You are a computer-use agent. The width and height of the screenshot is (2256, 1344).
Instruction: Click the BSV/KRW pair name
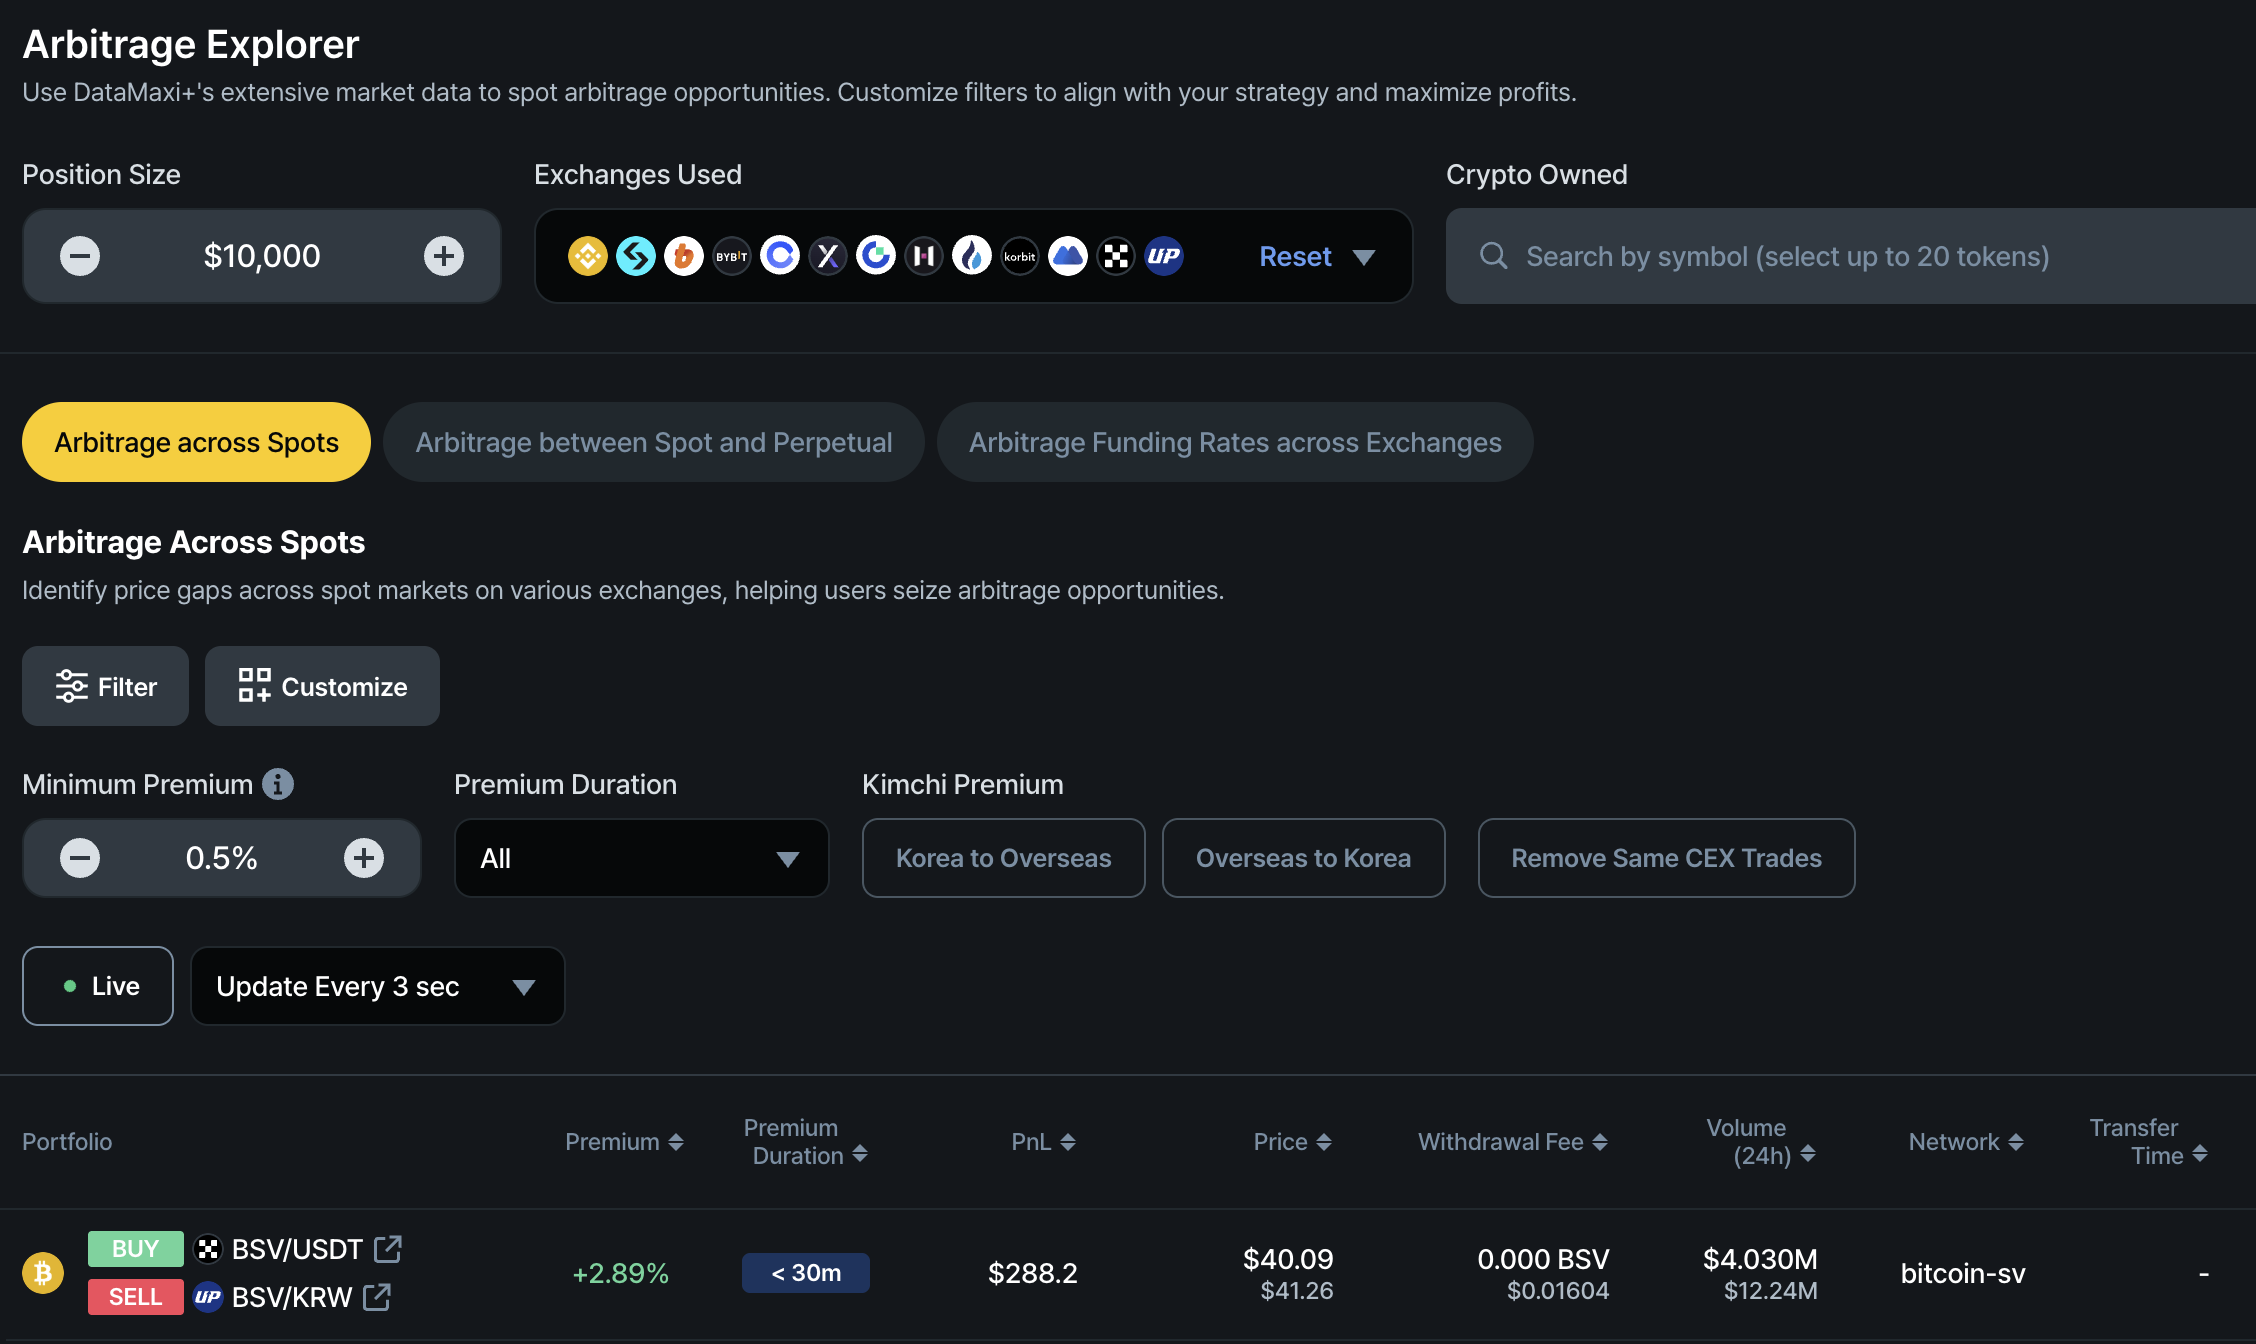pos(292,1297)
